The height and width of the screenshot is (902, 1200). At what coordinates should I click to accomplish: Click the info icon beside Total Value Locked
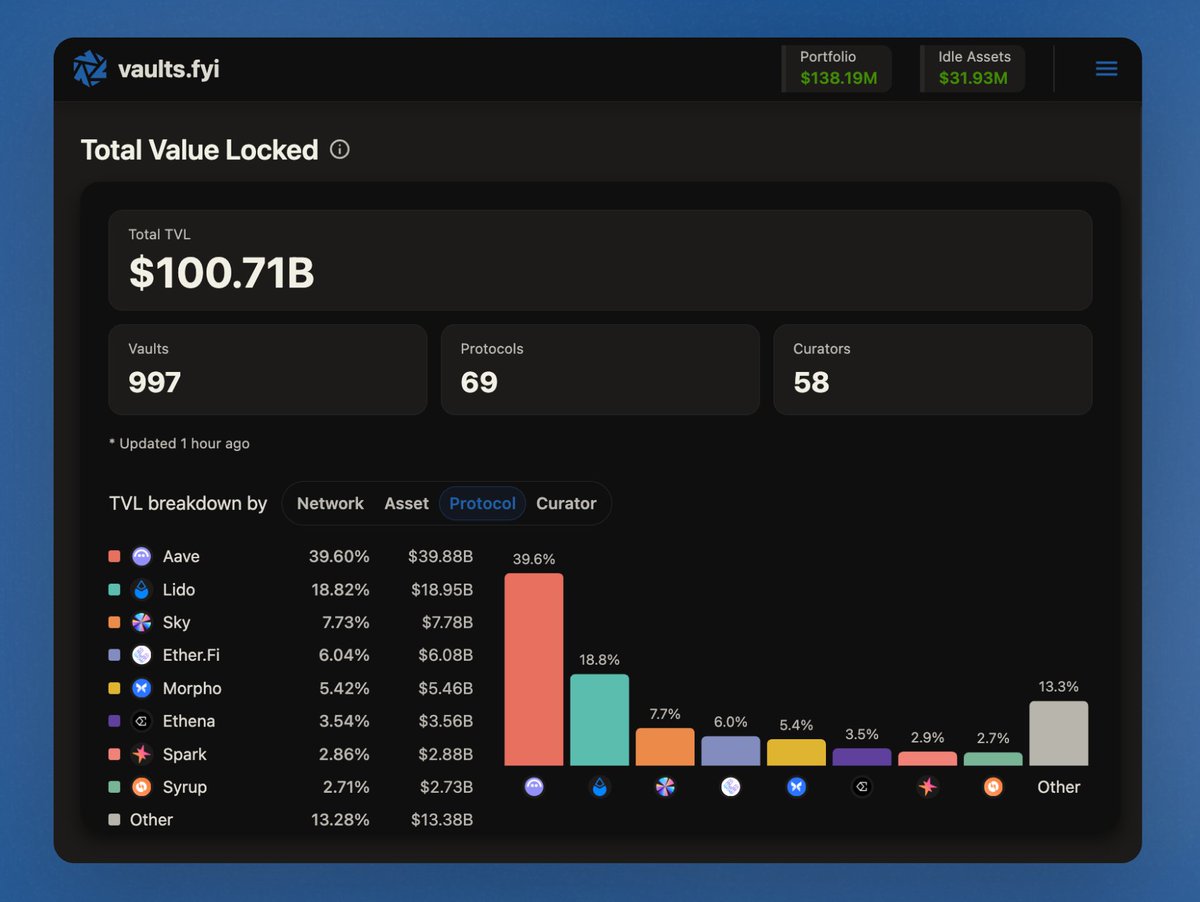point(339,149)
